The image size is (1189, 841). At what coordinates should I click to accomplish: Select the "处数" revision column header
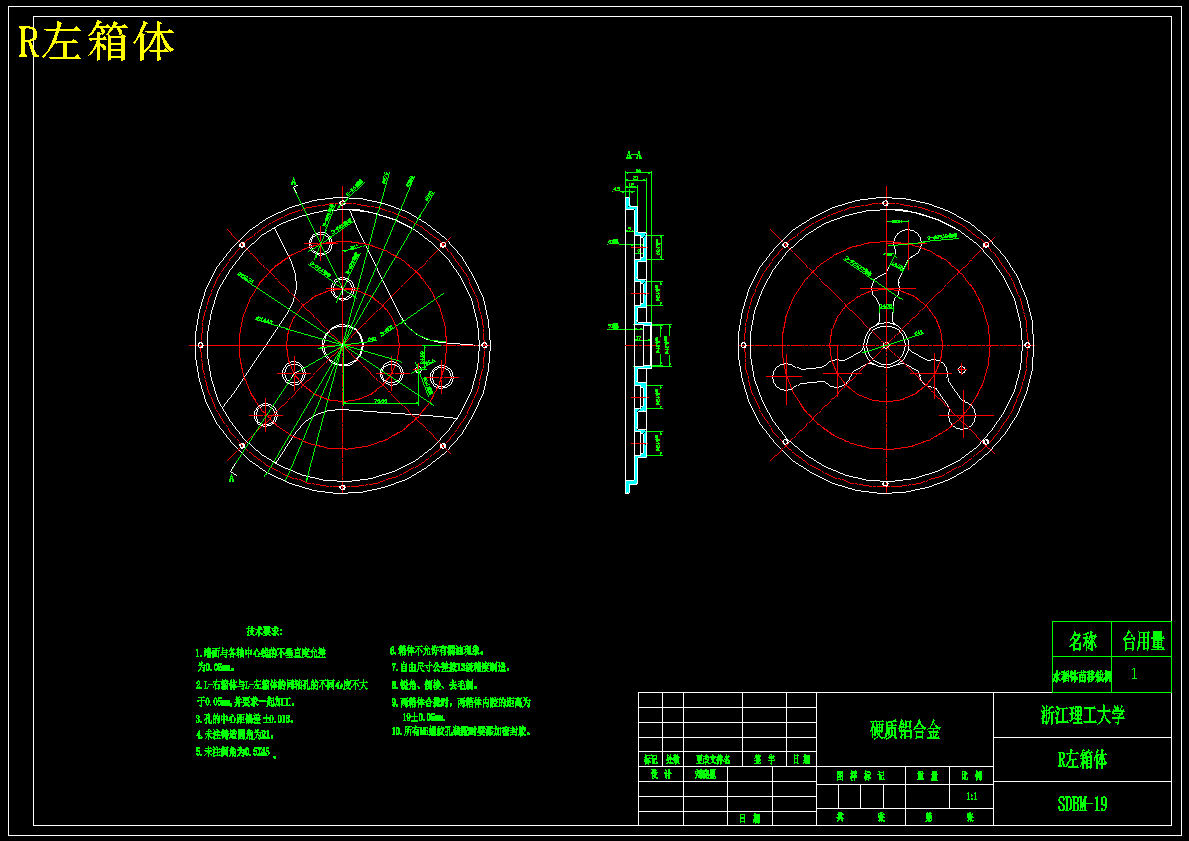tap(673, 759)
